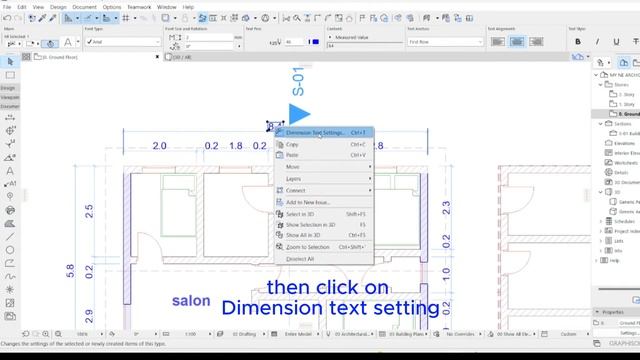Toggle the grid snap icon

click(126, 18)
